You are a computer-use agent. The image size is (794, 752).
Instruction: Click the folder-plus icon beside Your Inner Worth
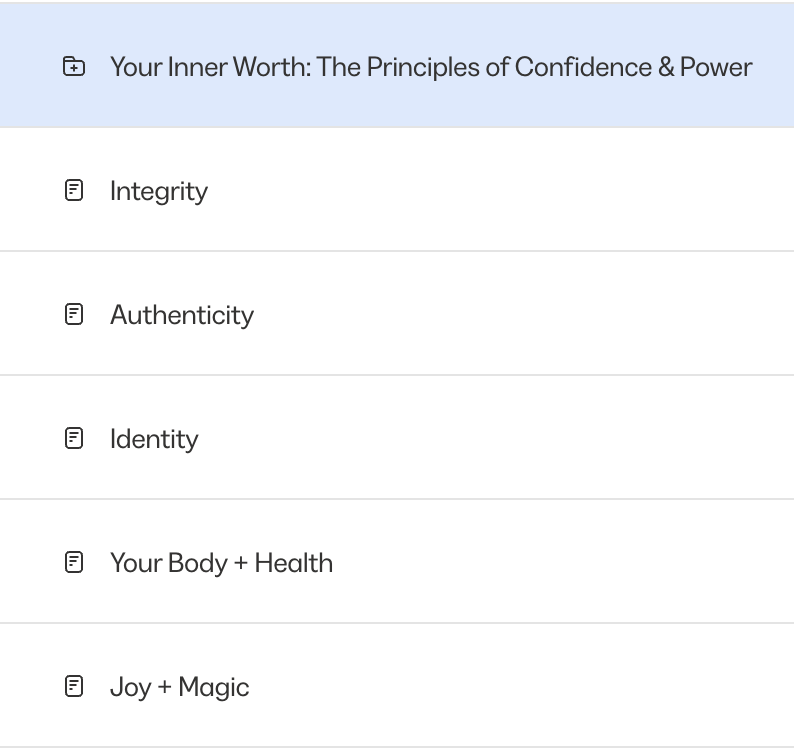pos(74,66)
